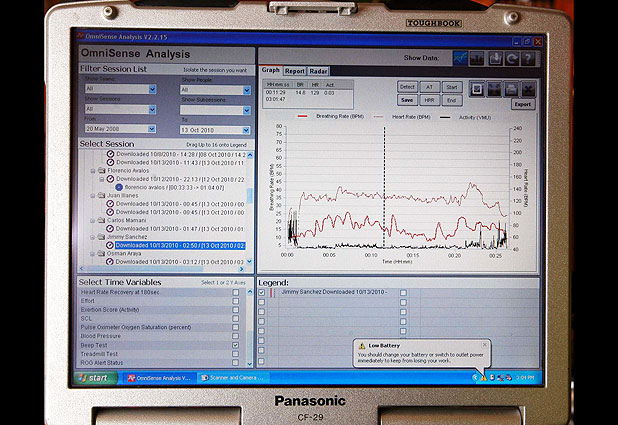Viewport: 618px width, 425px height.
Task: Select Downloaded 10/13/2010 - 02:50 session row
Action: tap(180, 245)
